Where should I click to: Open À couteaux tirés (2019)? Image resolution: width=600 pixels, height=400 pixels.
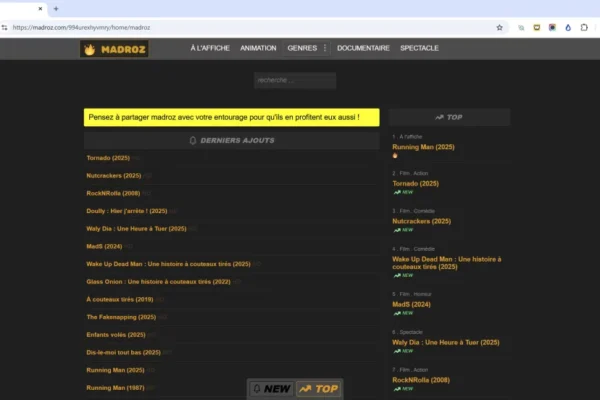click(x=120, y=299)
